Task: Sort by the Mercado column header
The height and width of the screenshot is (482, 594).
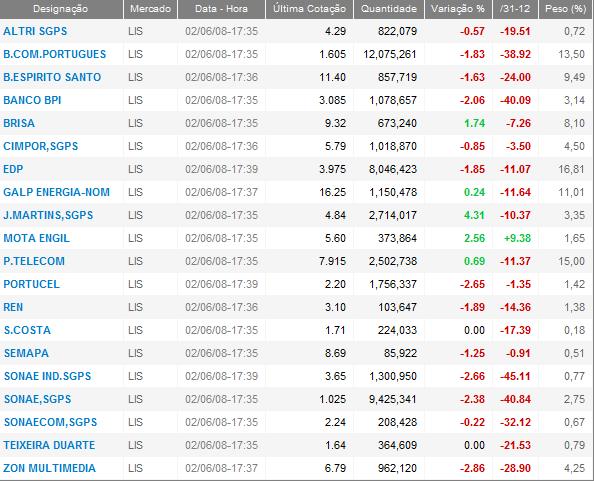Action: coord(150,9)
